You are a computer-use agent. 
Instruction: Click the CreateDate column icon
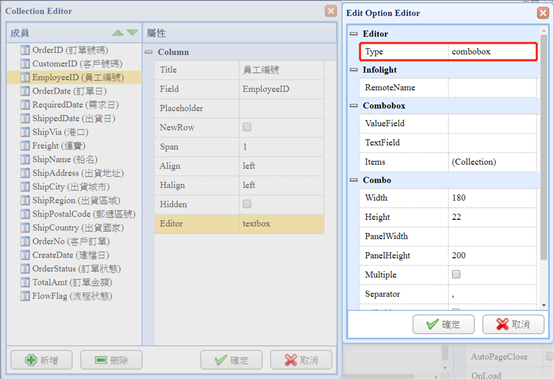(x=25, y=255)
